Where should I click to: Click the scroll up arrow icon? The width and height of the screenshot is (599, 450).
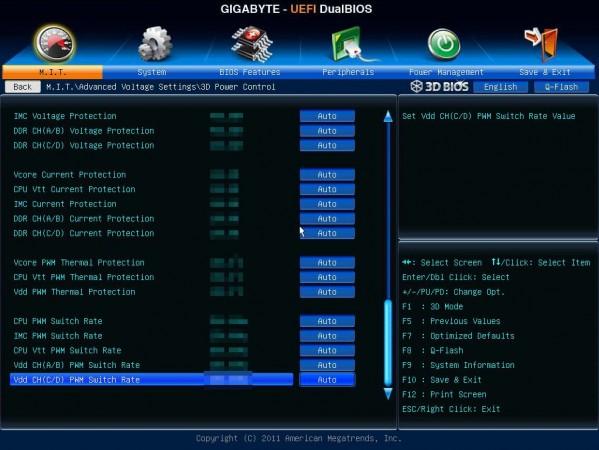click(388, 117)
